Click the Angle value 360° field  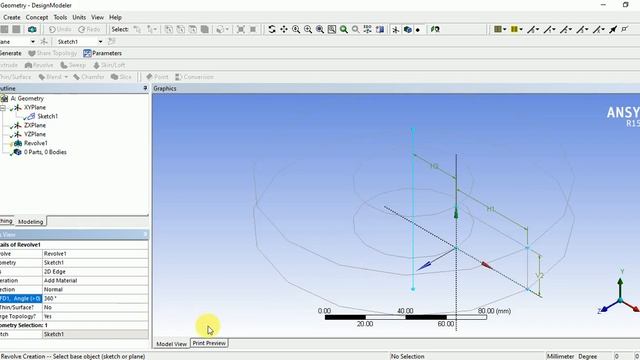tap(95, 298)
